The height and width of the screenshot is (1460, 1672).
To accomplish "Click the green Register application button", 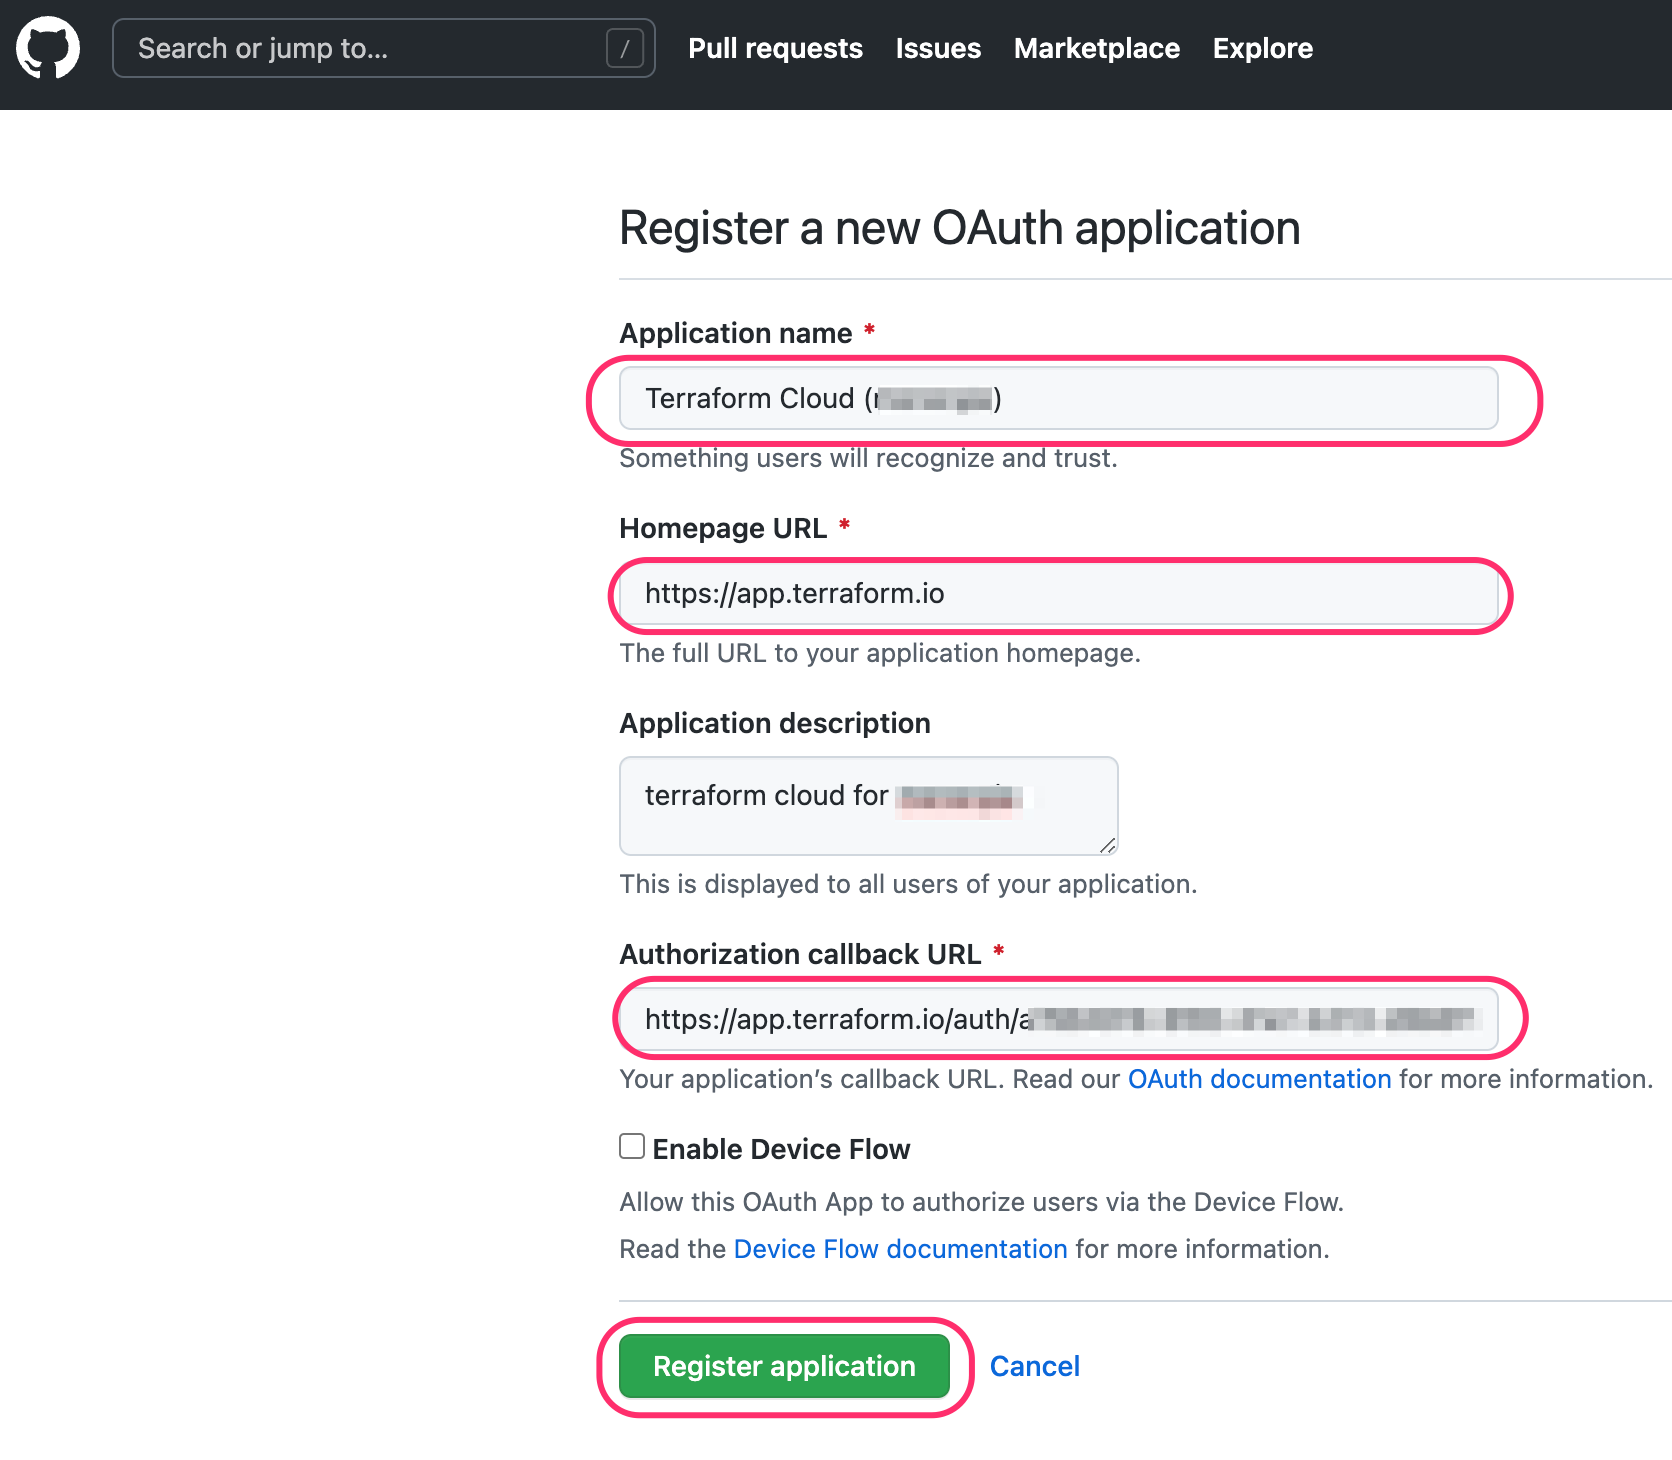I will [x=784, y=1366].
